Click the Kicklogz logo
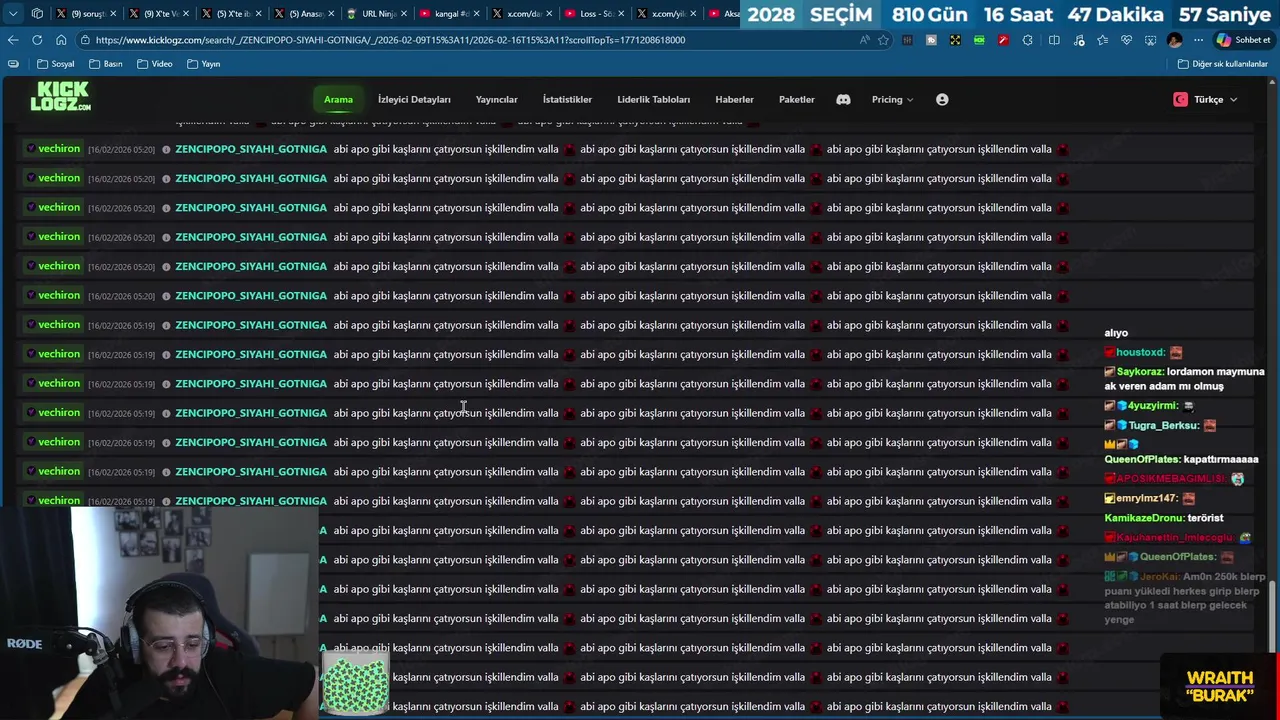This screenshot has width=1280, height=720. [x=60, y=97]
